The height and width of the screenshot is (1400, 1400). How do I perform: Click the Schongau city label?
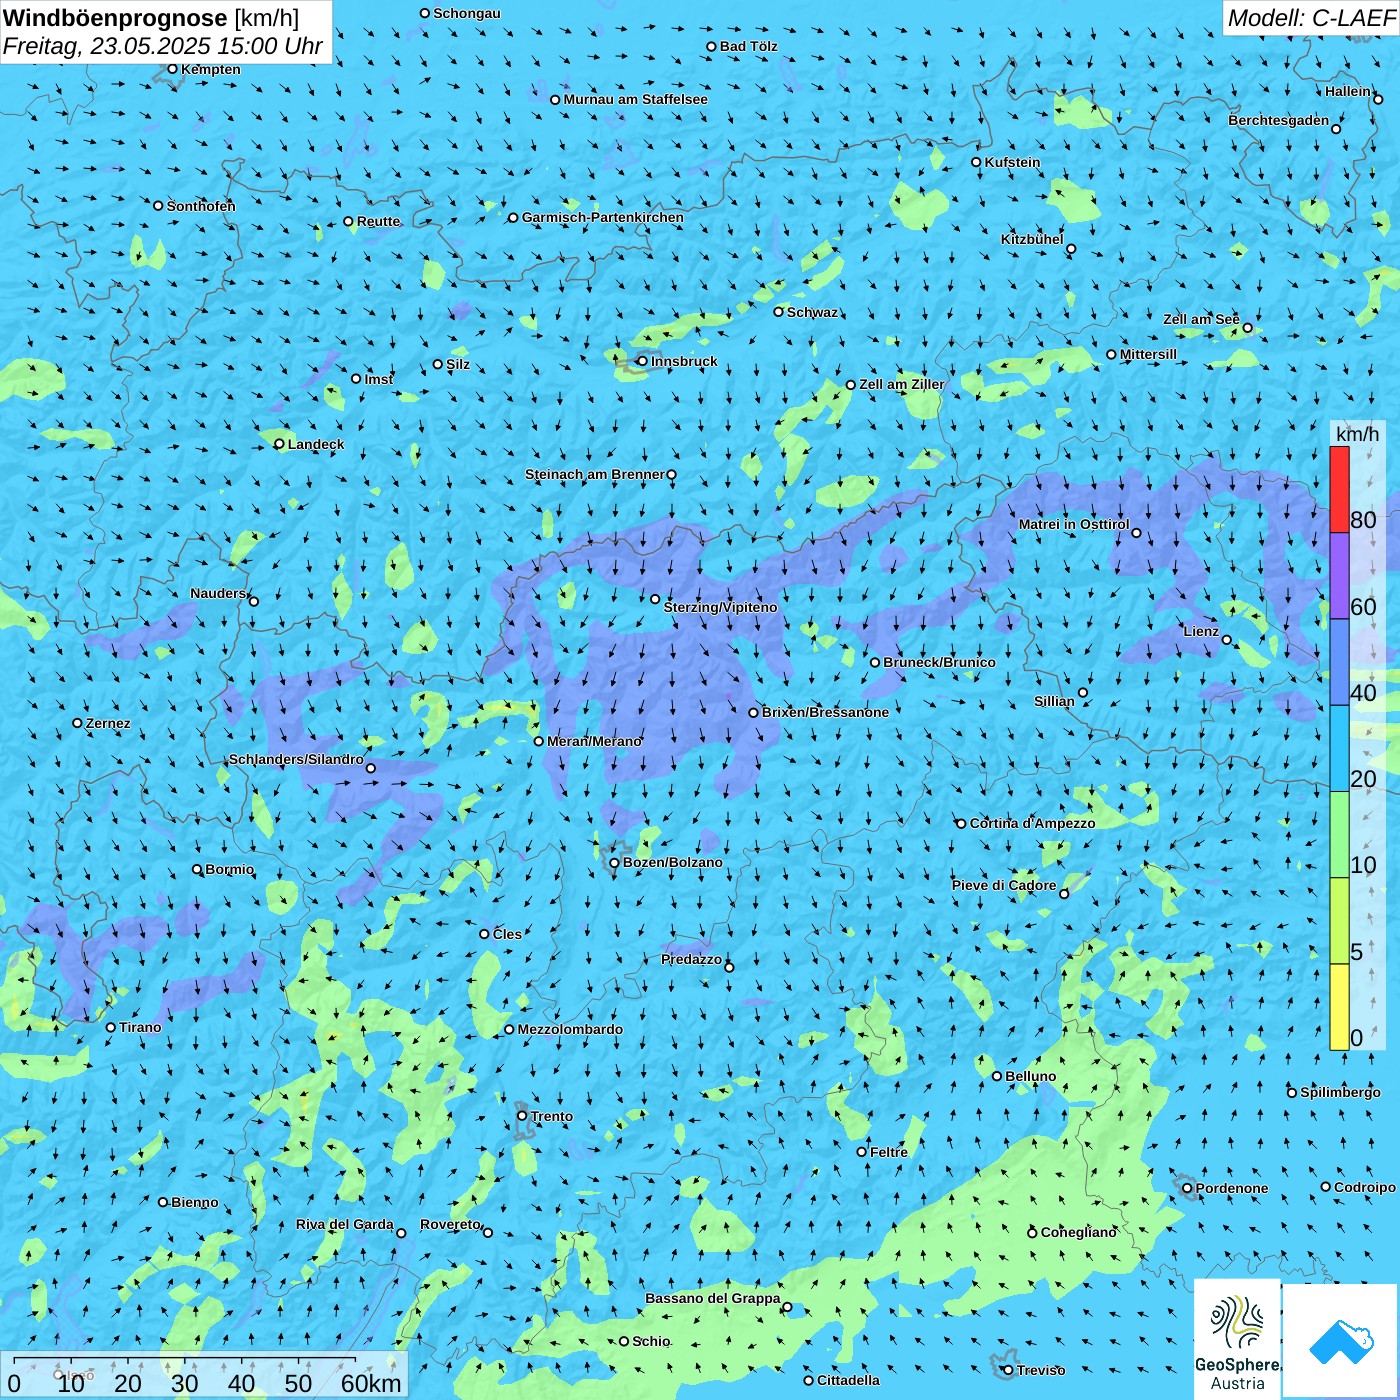pyautogui.click(x=466, y=13)
